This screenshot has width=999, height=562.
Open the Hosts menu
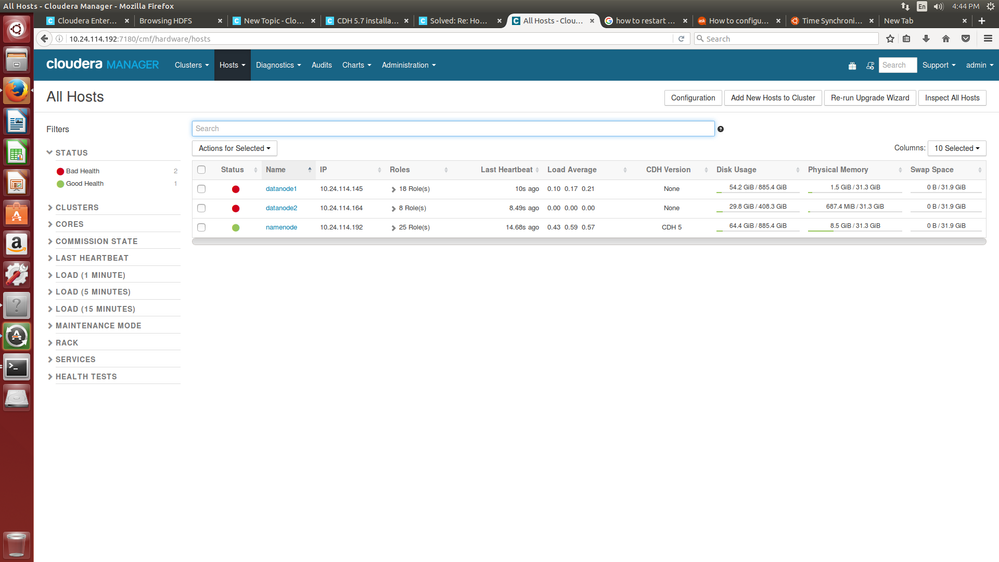click(232, 65)
